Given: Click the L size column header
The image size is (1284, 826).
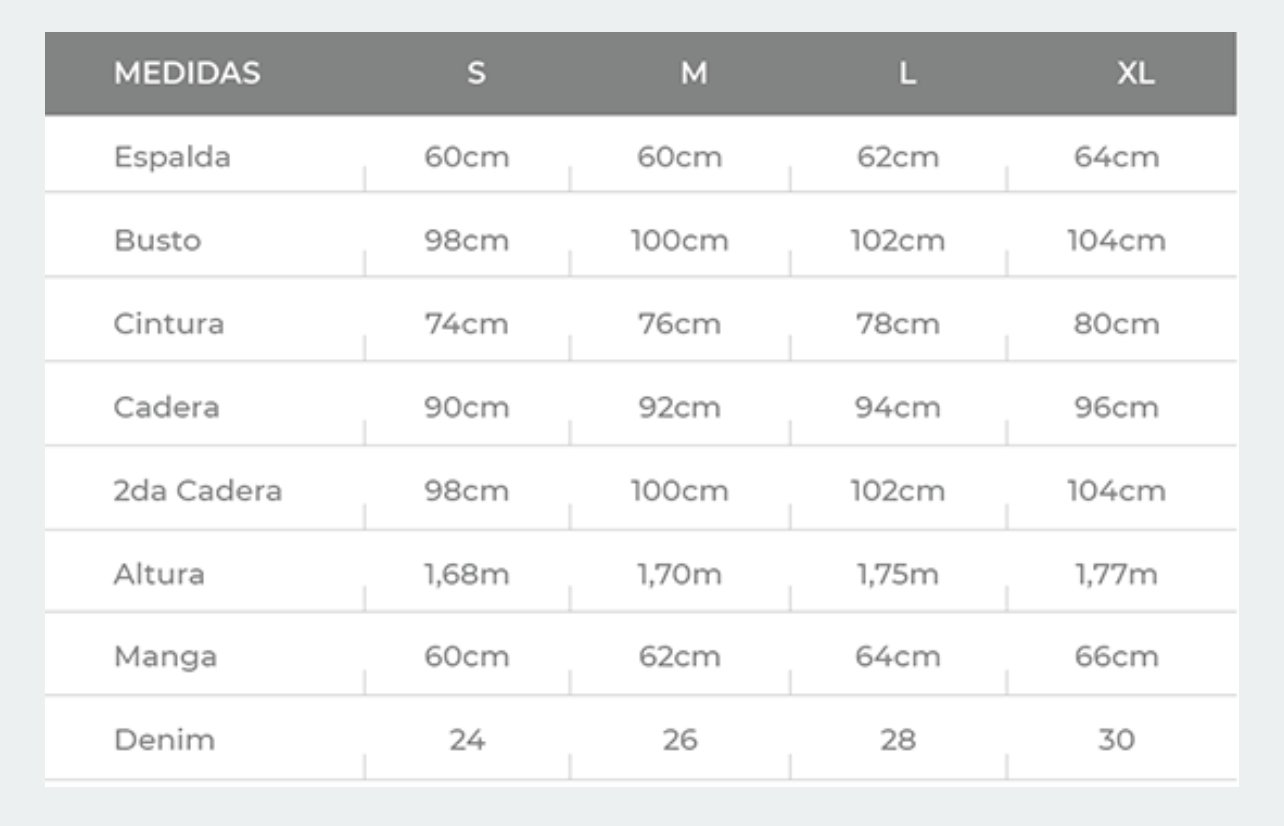Looking at the screenshot, I should coord(907,73).
